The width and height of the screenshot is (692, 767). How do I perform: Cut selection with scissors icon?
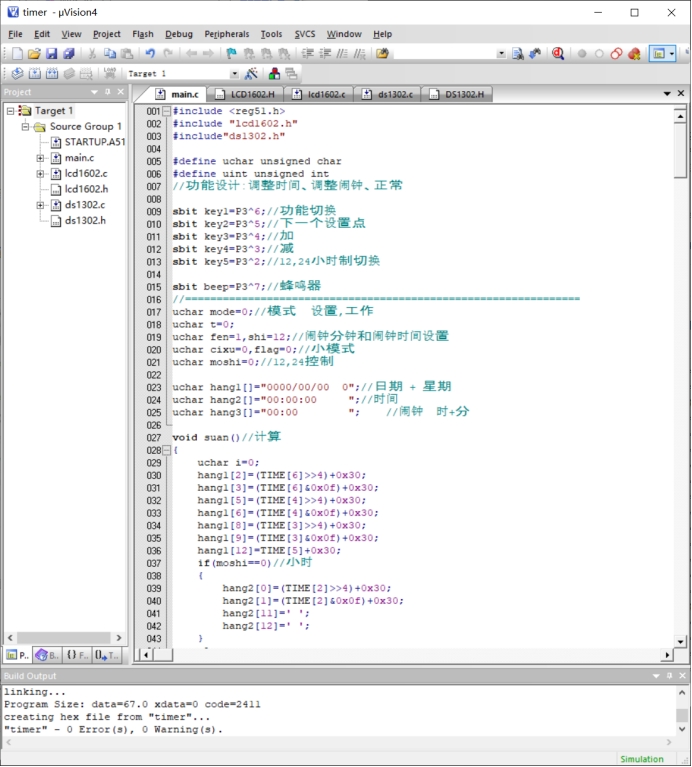click(92, 53)
